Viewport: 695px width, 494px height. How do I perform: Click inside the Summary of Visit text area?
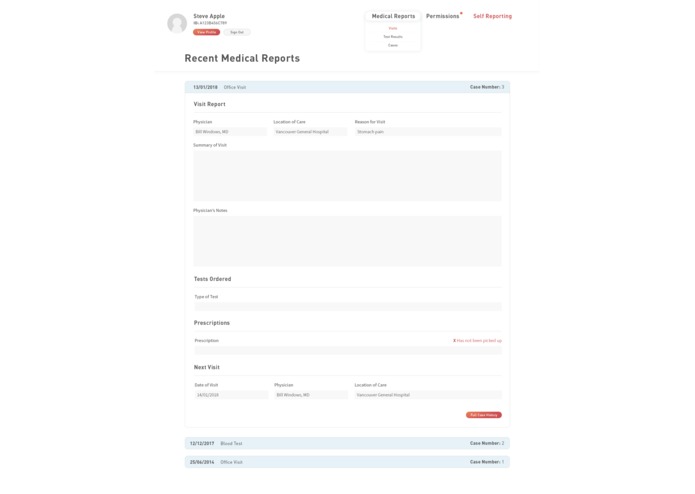coord(347,176)
